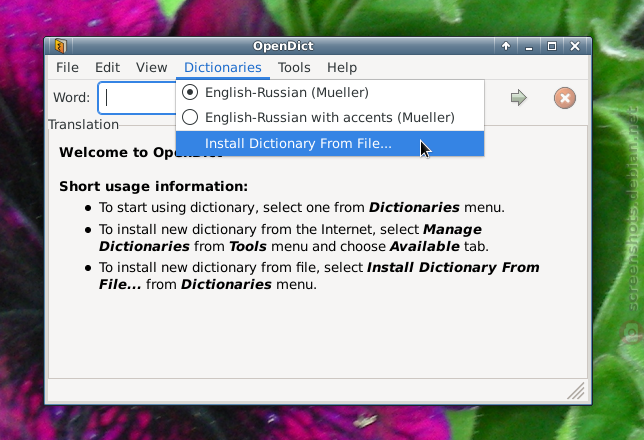
Task: Click the 'Word:' label
Action: pyautogui.click(x=71, y=98)
